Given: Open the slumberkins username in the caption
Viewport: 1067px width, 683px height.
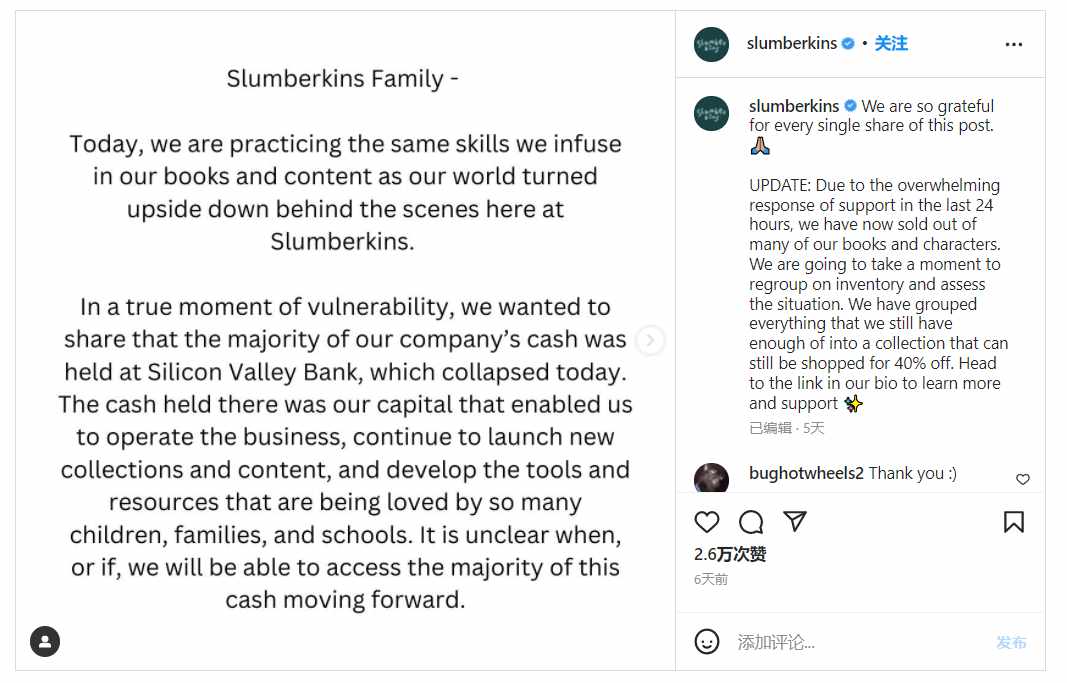Looking at the screenshot, I should (794, 106).
